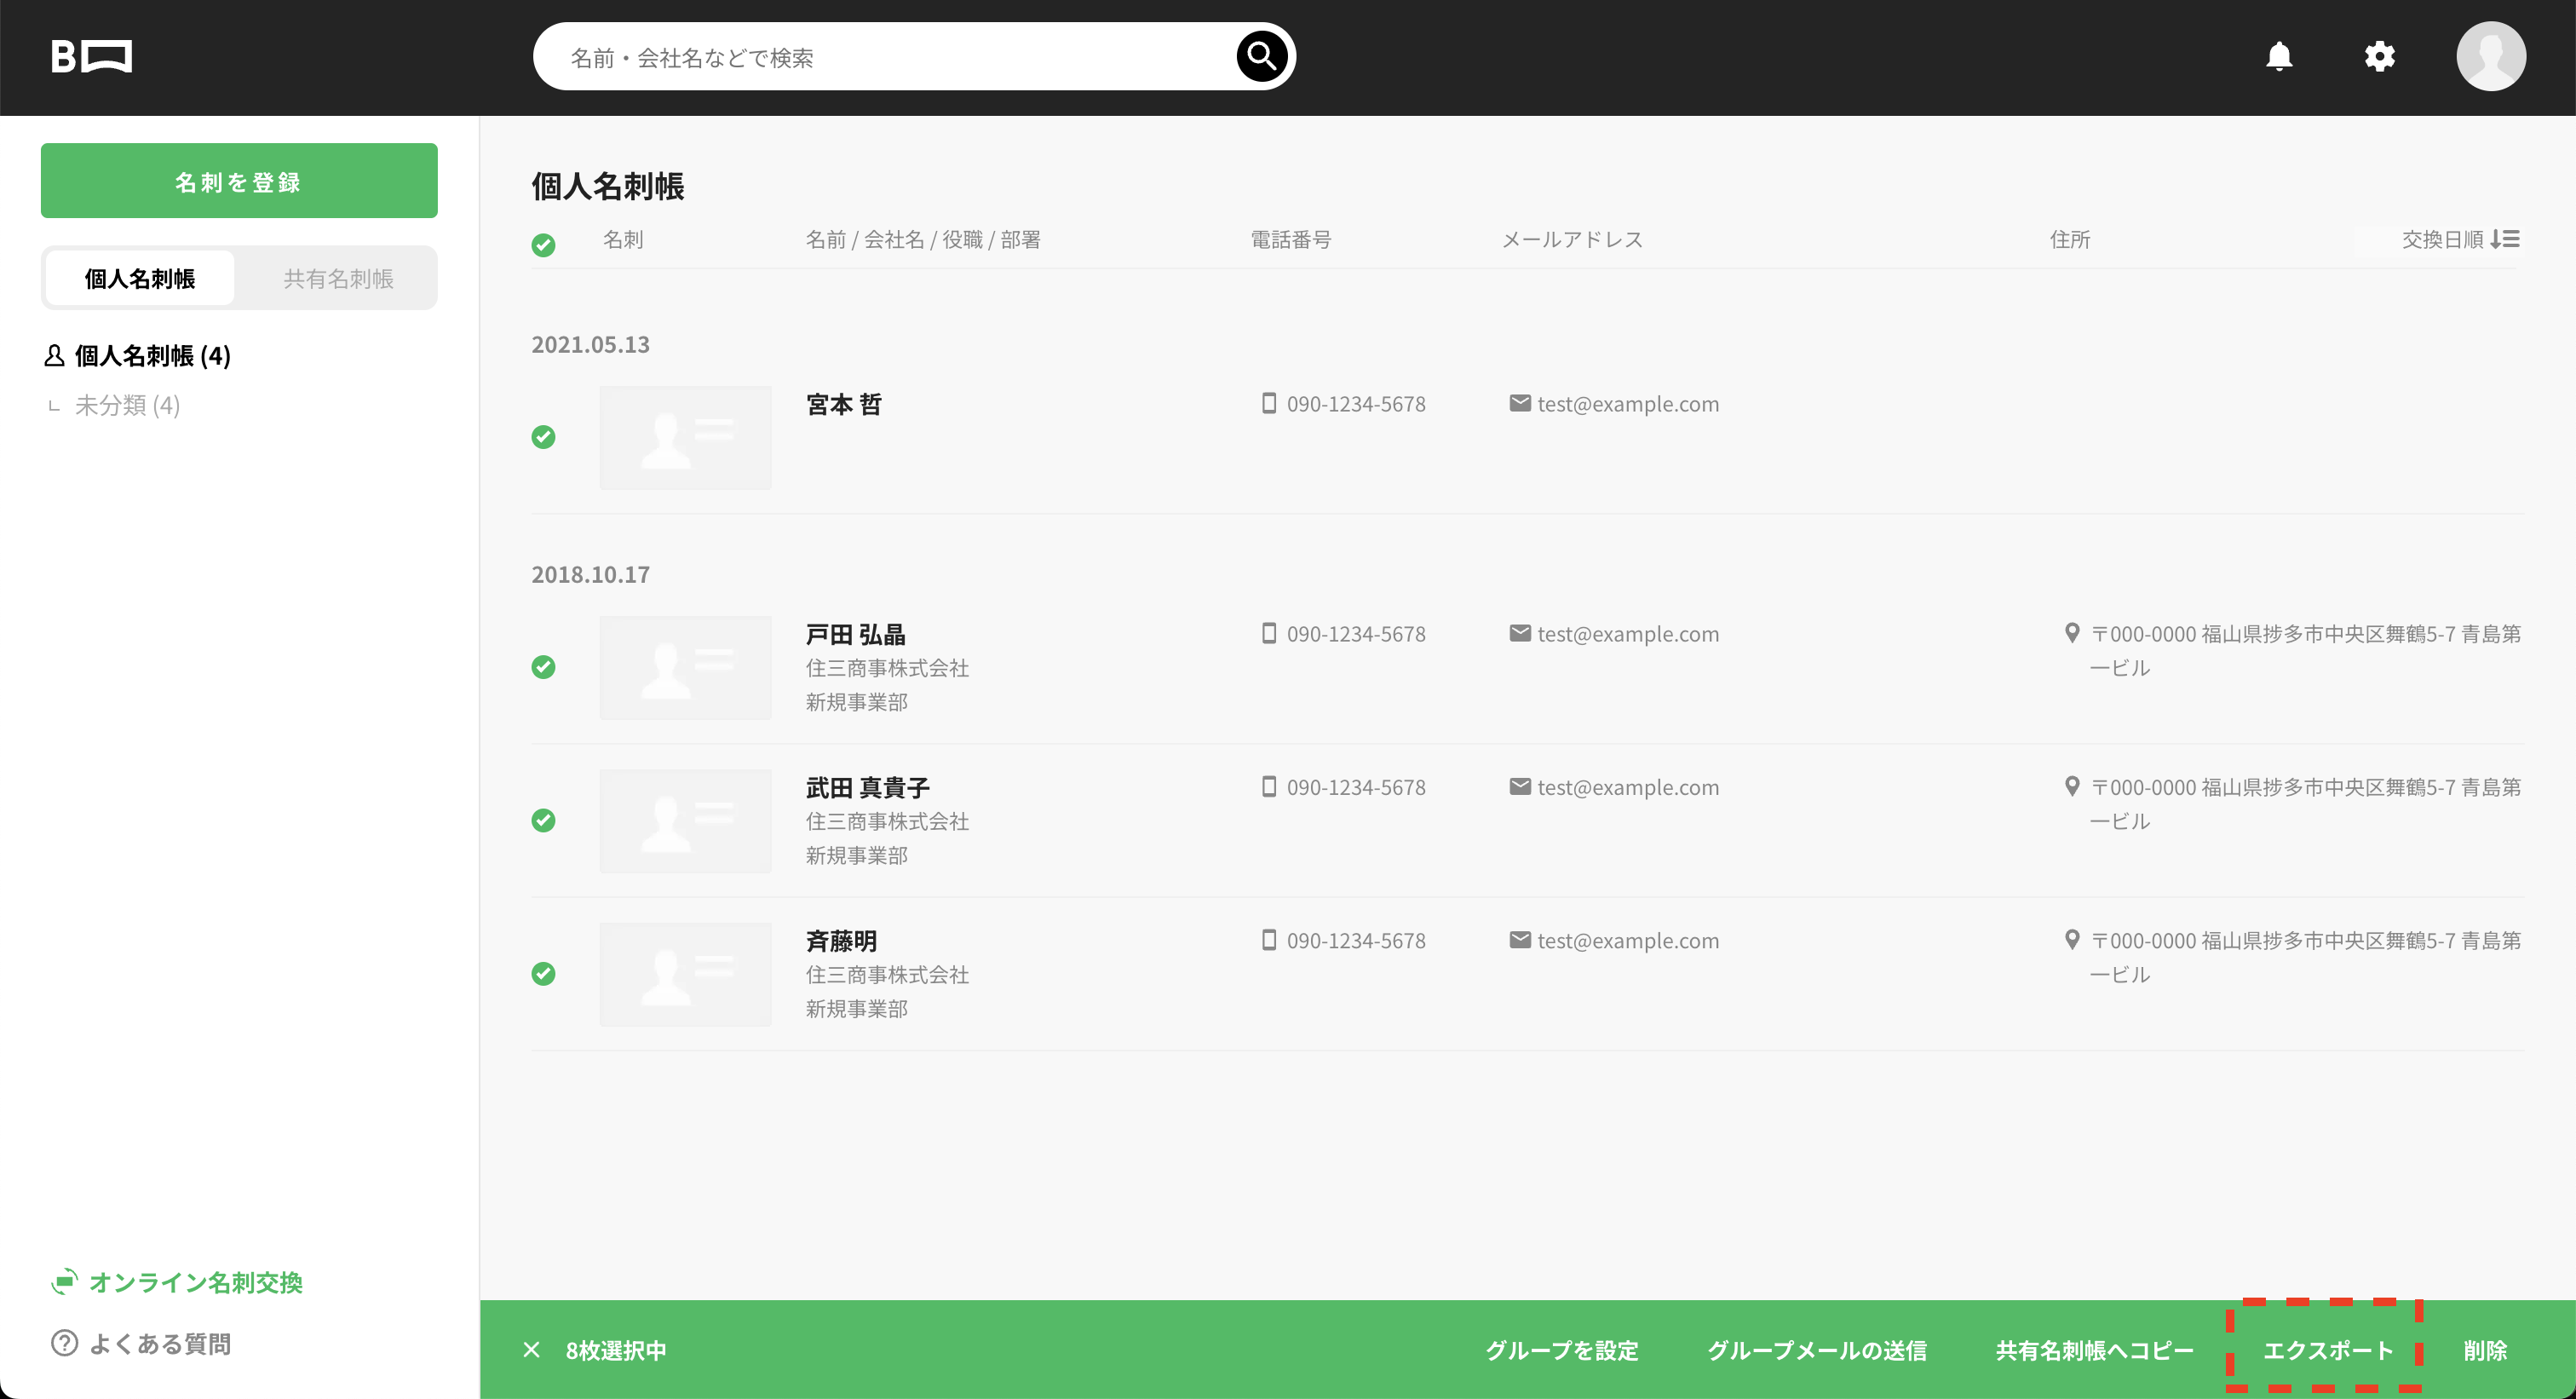Switch to the 個人名刺帳 tab
This screenshot has width=2576, height=1399.
(x=140, y=278)
